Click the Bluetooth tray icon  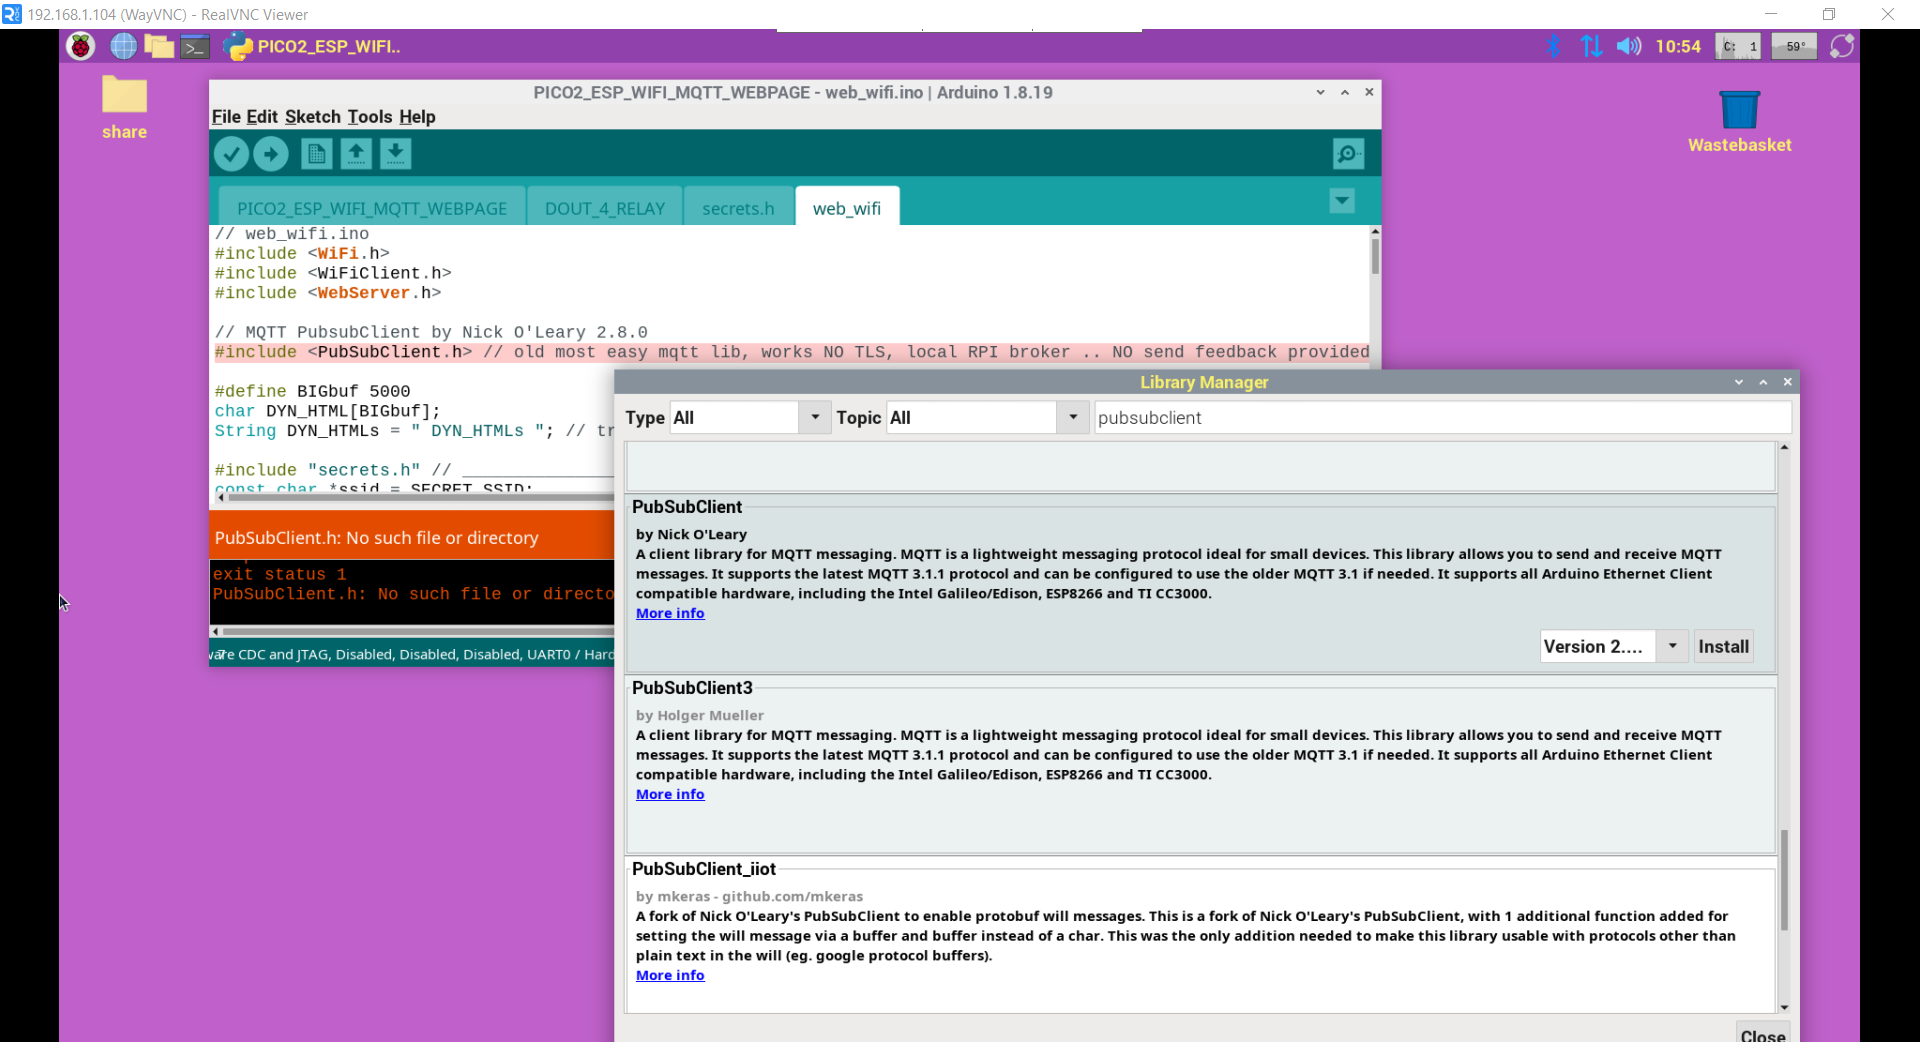[1554, 46]
